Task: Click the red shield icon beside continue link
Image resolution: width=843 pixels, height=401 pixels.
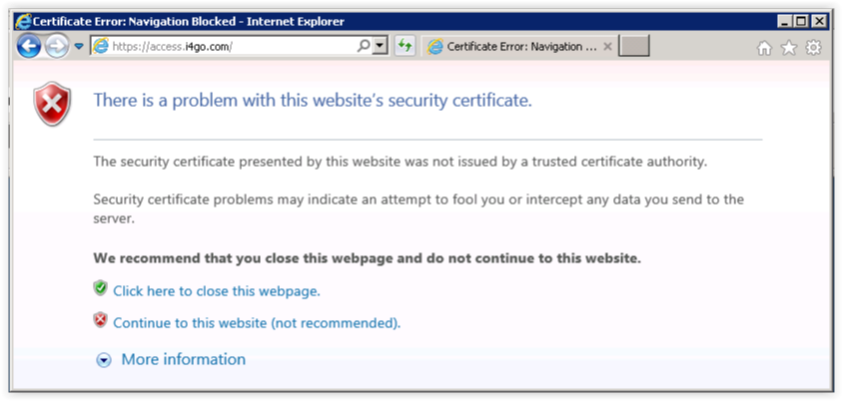Action: [x=100, y=320]
